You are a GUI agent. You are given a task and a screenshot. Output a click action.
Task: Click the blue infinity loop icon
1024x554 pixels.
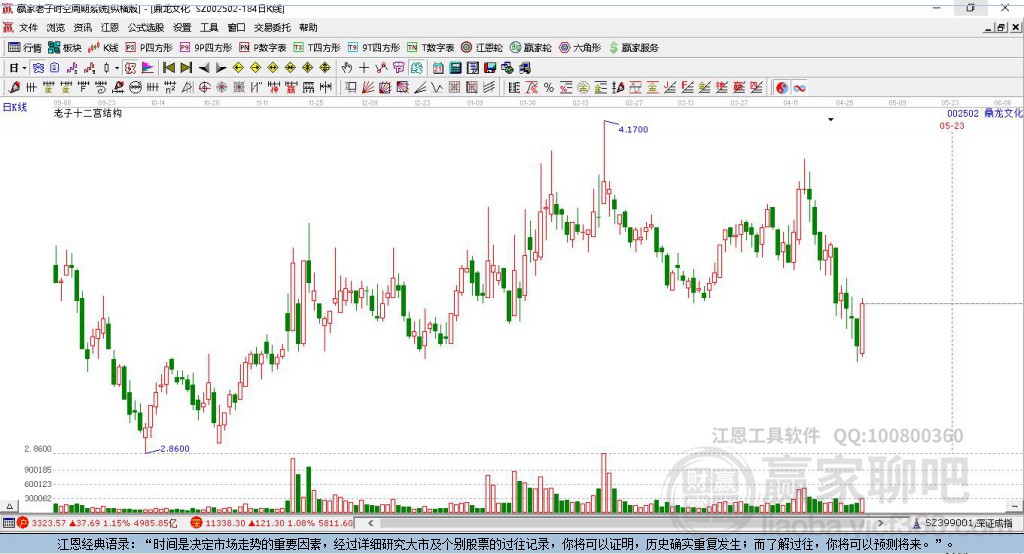[x=799, y=87]
